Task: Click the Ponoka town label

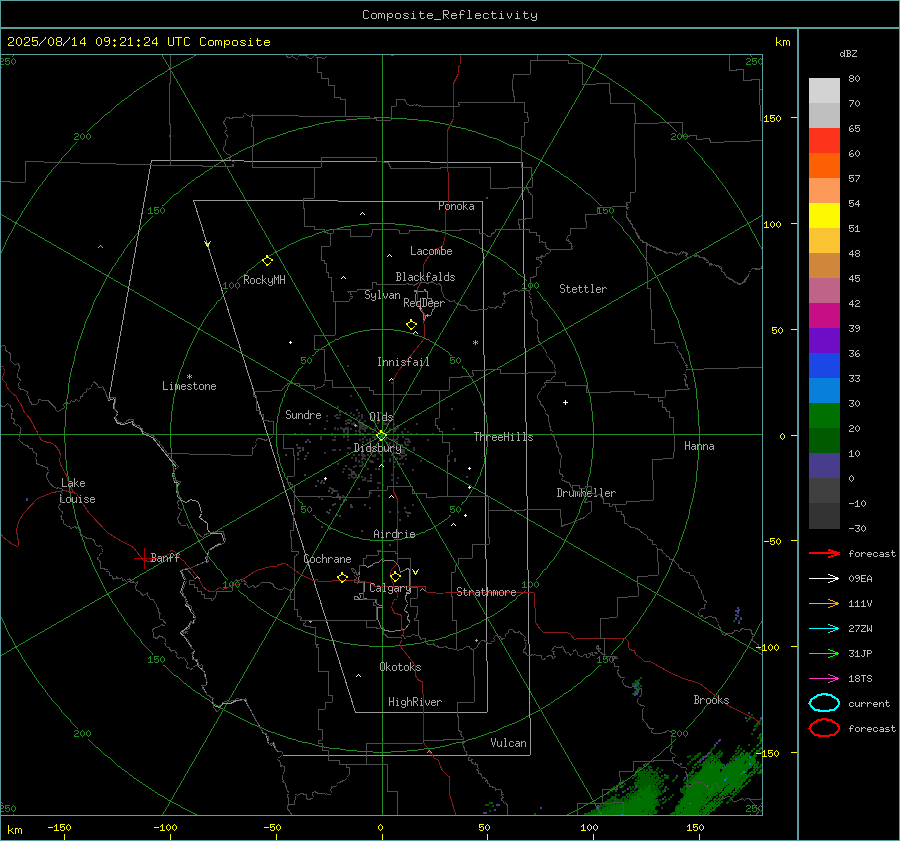Action: [x=456, y=206]
